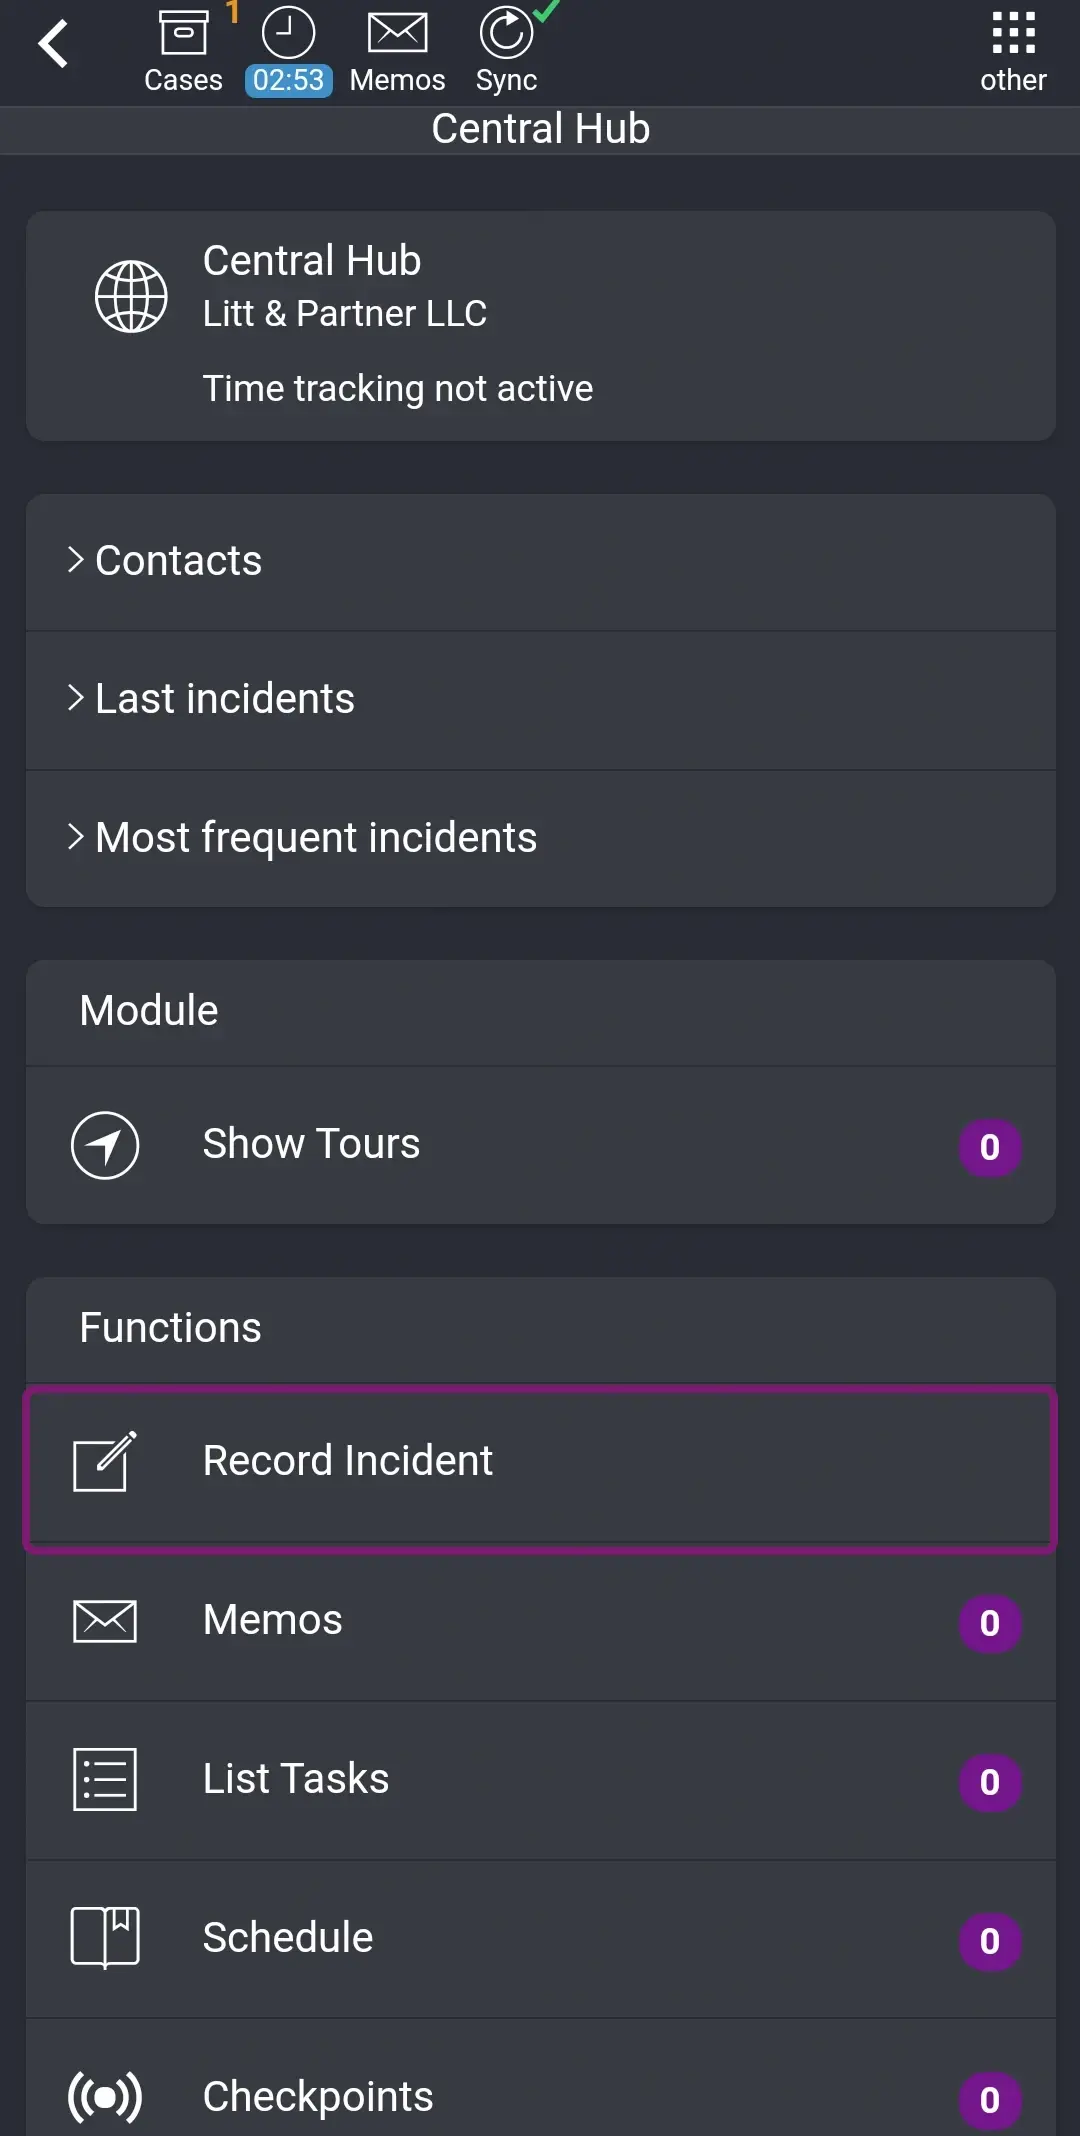Open the 'other' grid menu icon
The image size is (1080, 2136).
[x=1013, y=32]
